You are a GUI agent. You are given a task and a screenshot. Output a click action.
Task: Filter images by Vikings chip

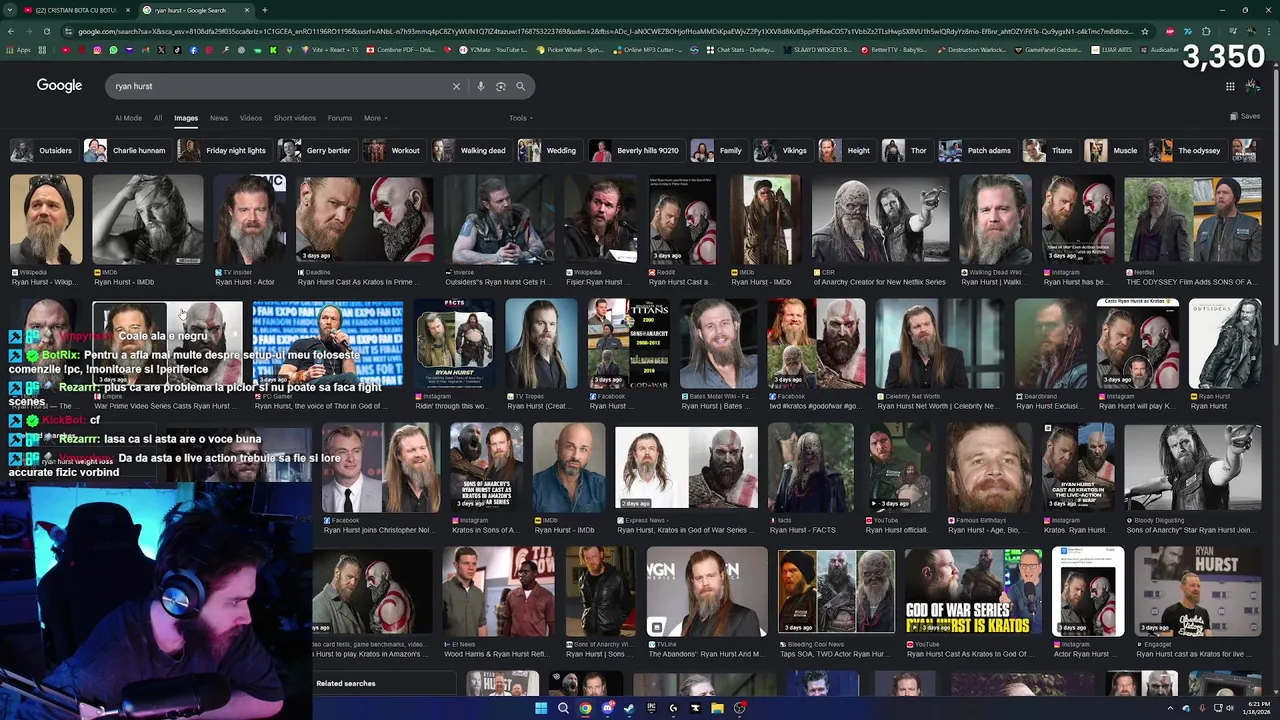(782, 150)
